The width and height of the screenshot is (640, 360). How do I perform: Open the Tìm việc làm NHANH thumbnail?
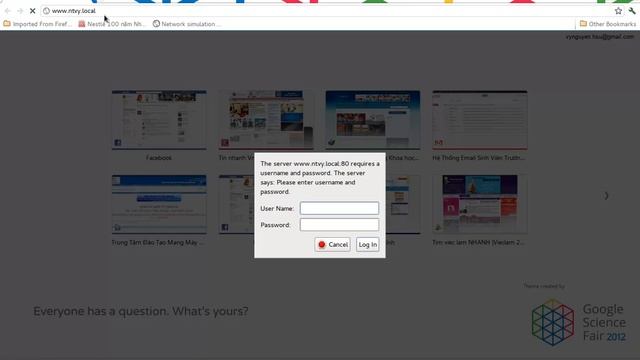pos(480,204)
